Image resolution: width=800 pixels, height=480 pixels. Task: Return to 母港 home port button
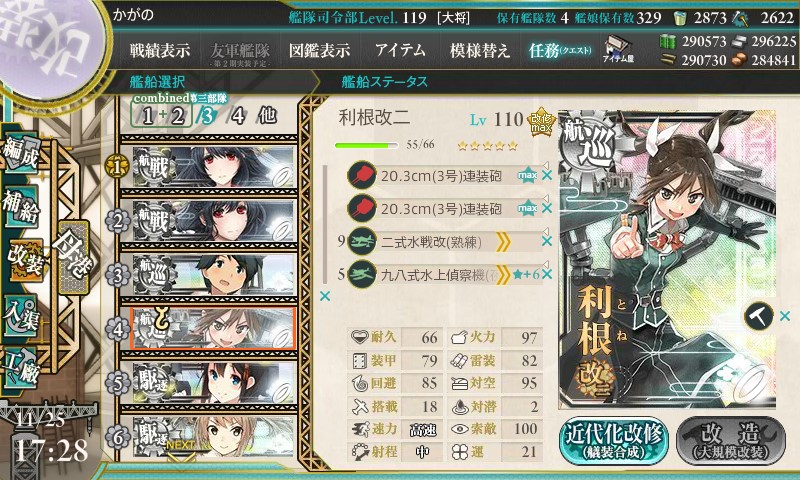73,258
